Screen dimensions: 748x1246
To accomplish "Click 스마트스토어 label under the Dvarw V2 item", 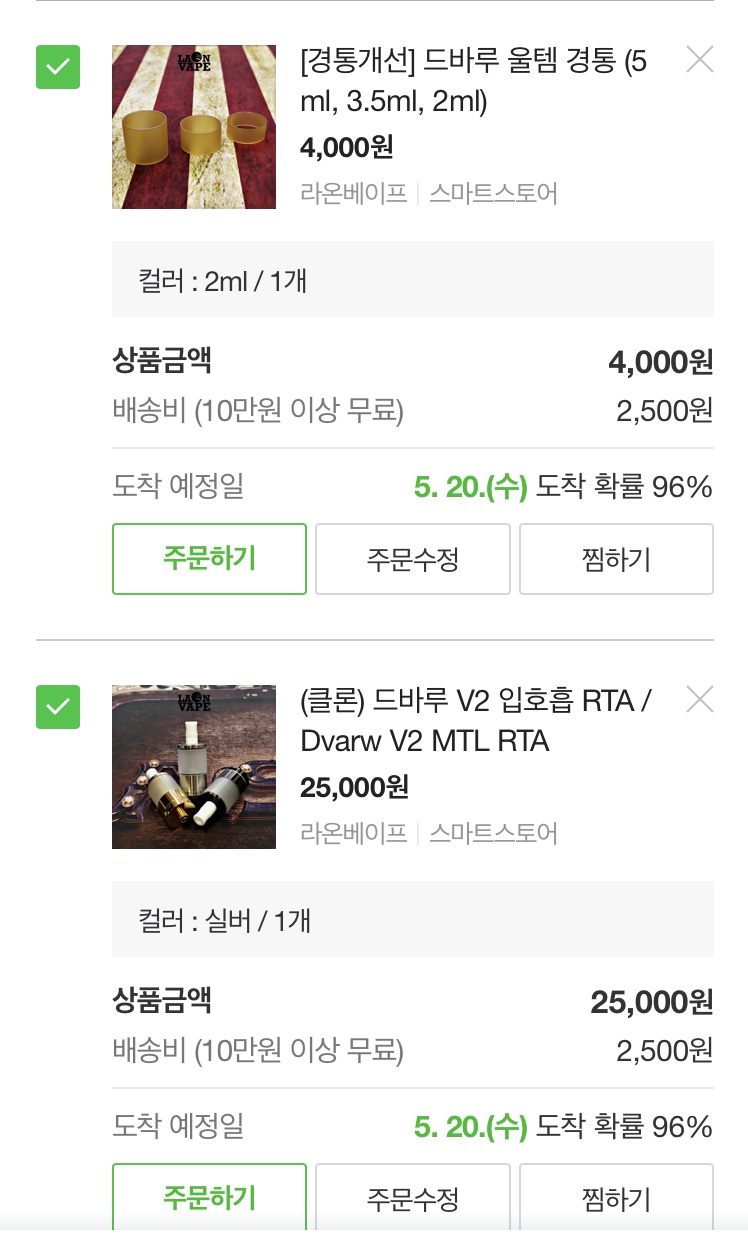I will tap(493, 833).
